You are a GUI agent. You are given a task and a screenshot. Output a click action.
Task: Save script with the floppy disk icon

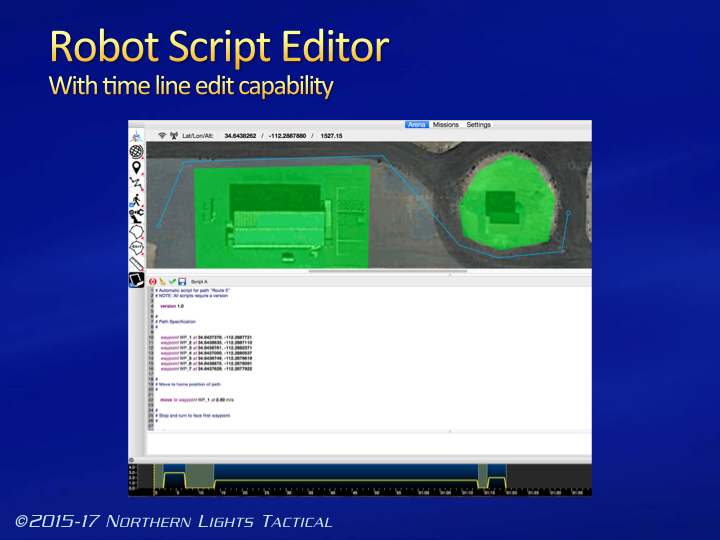tap(182, 282)
